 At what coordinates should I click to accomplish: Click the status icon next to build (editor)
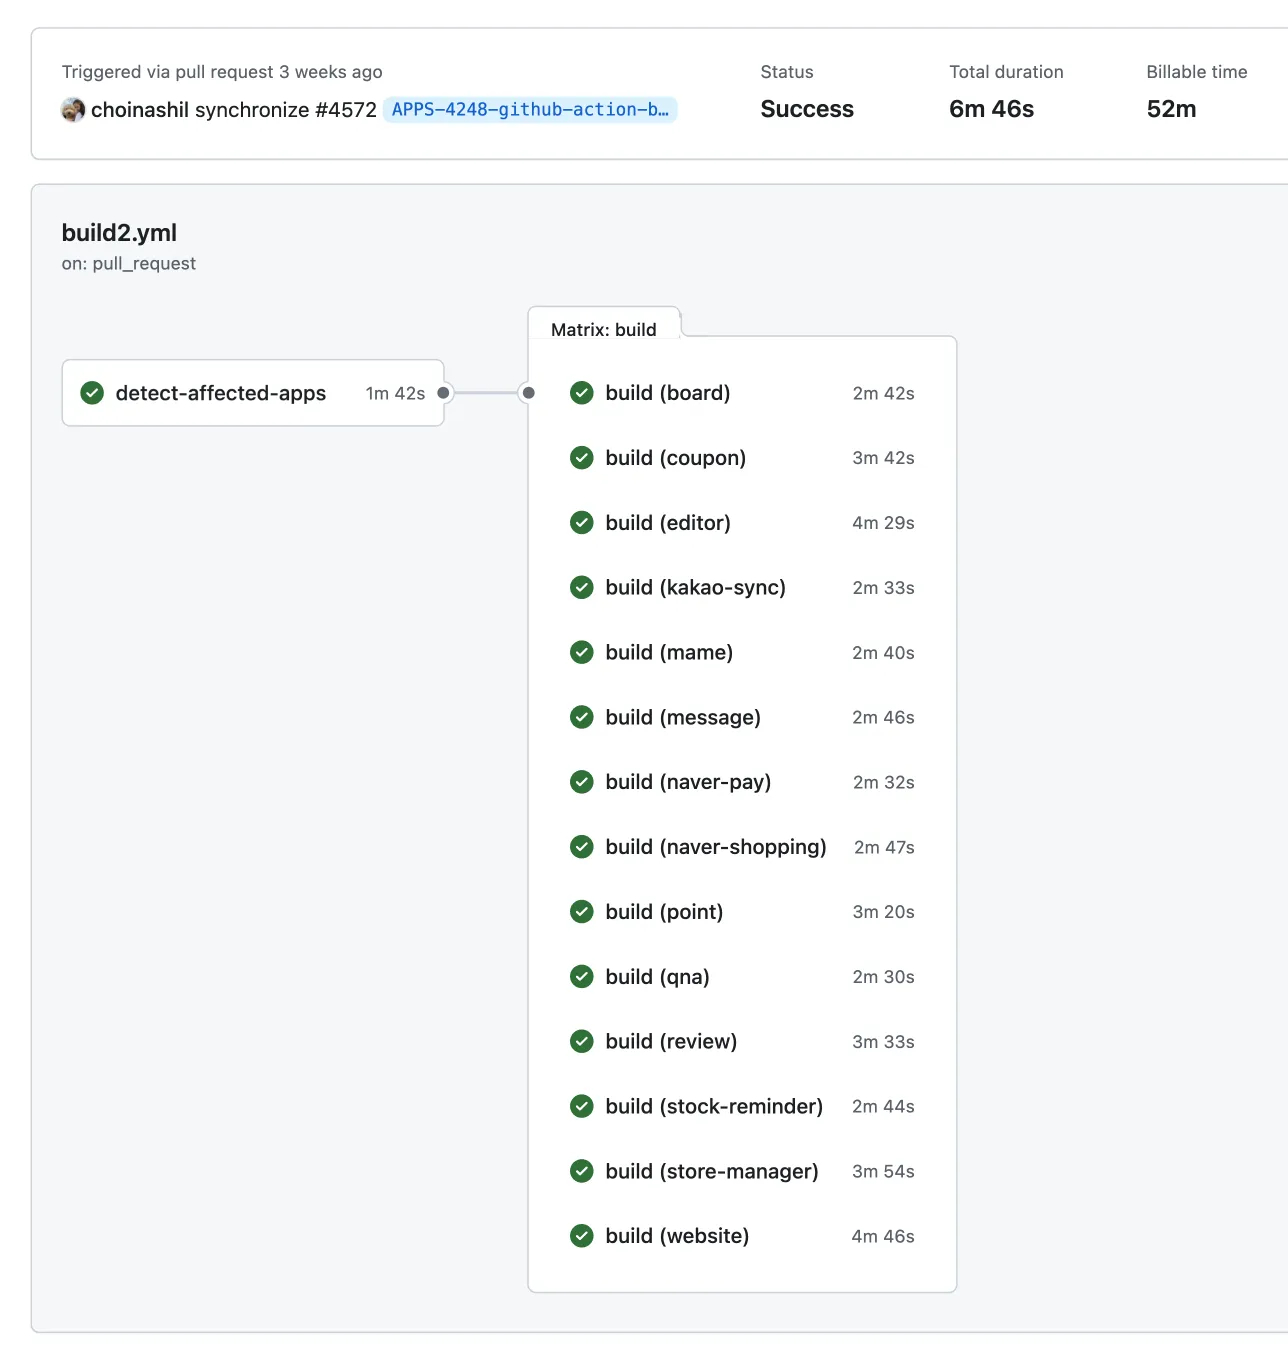click(x=581, y=523)
